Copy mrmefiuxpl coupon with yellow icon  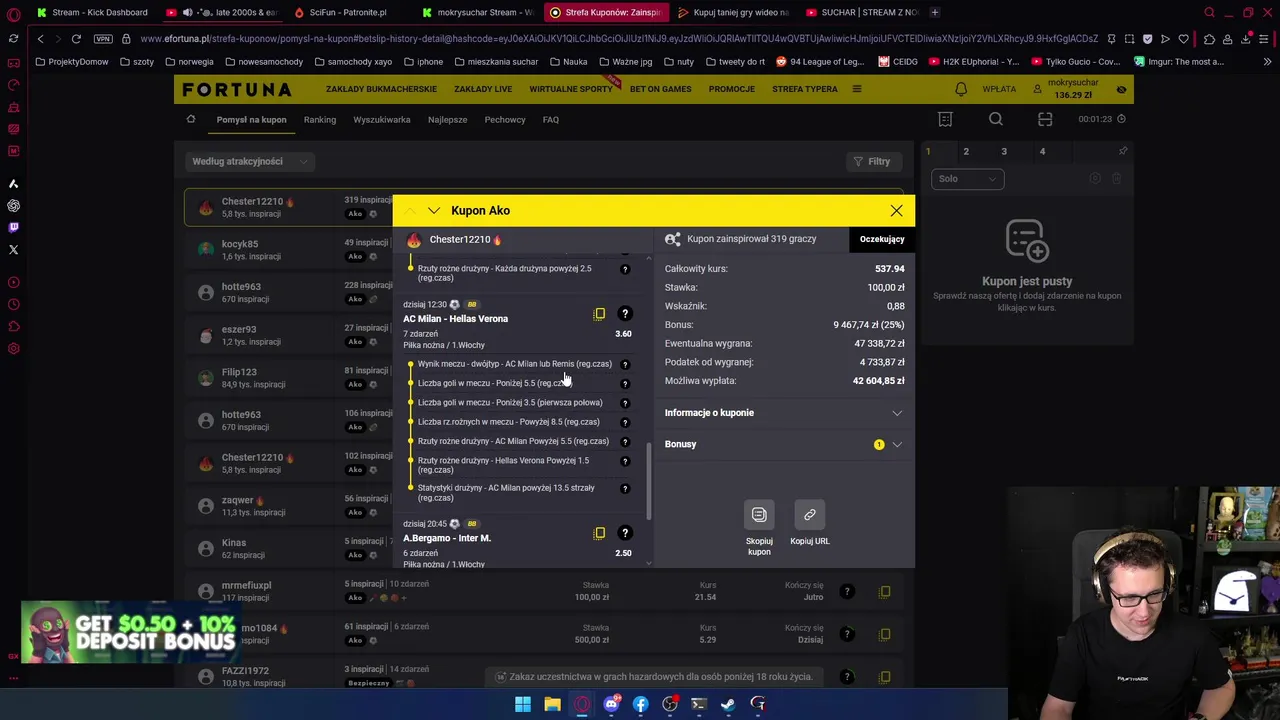(x=885, y=592)
